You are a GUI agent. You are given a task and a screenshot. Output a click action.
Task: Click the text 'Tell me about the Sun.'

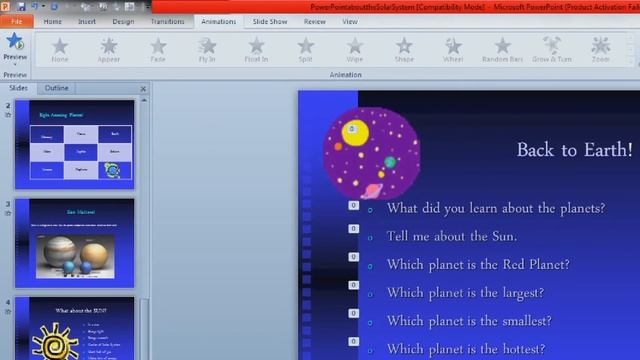[x=452, y=236]
